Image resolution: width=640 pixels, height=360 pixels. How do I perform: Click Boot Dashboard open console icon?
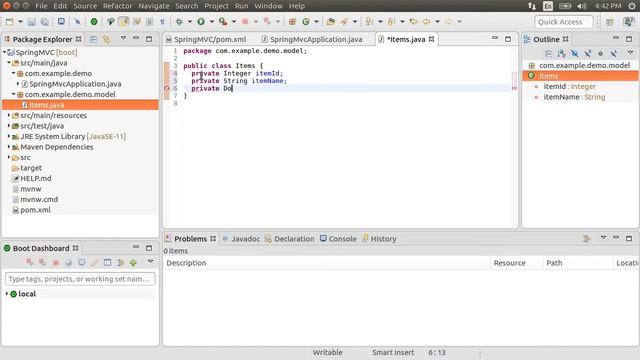coord(82,262)
